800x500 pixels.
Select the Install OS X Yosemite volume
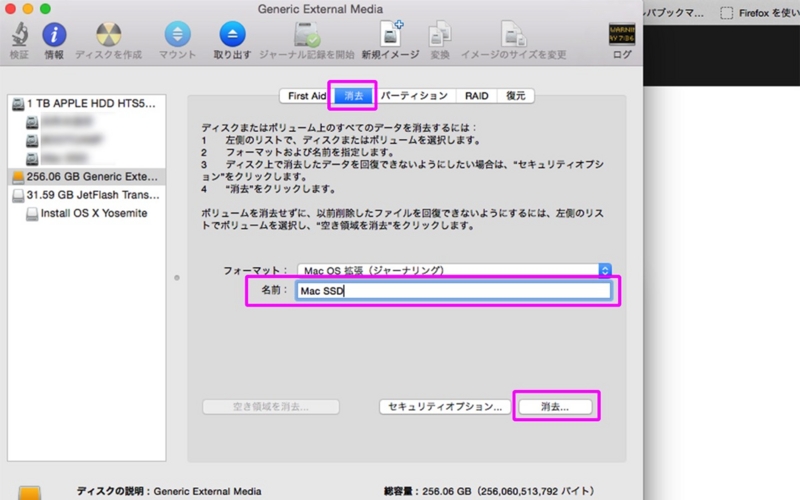(87, 213)
